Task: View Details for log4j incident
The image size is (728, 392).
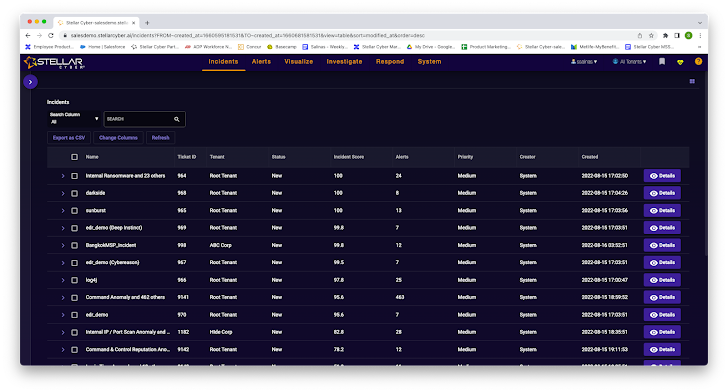Action: pos(662,280)
